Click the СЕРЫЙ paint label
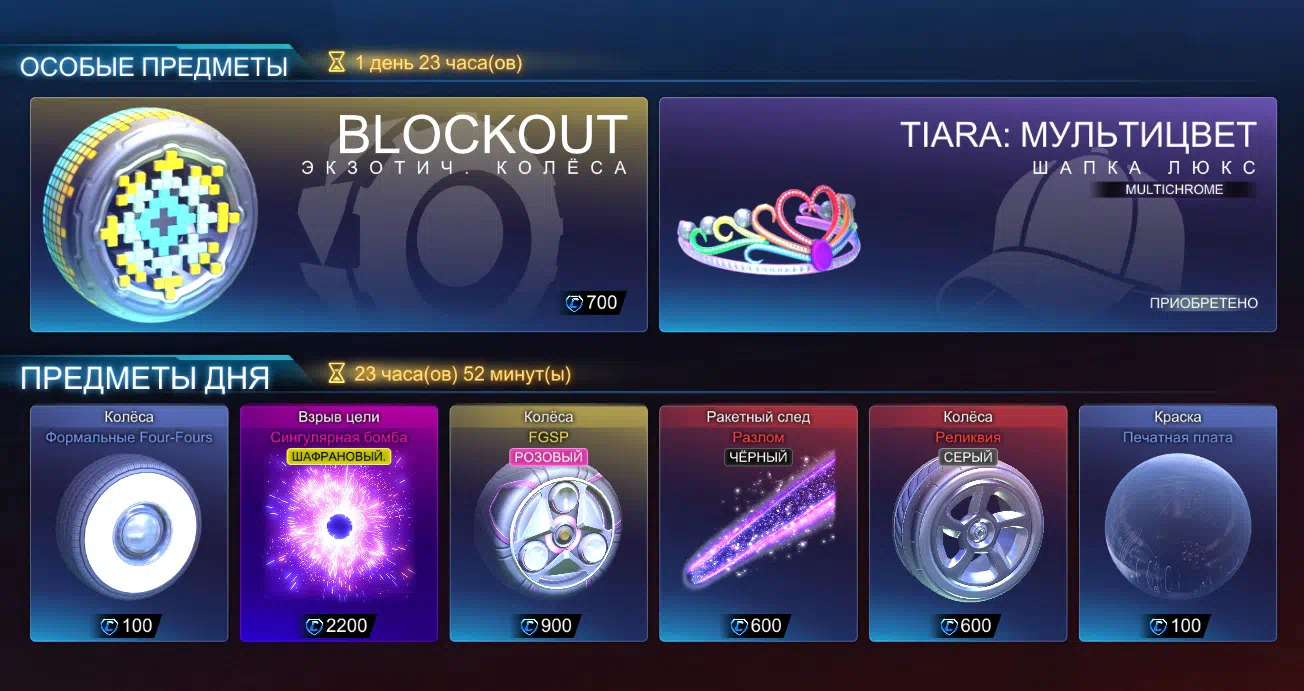The width and height of the screenshot is (1304, 691). pyautogui.click(x=968, y=457)
